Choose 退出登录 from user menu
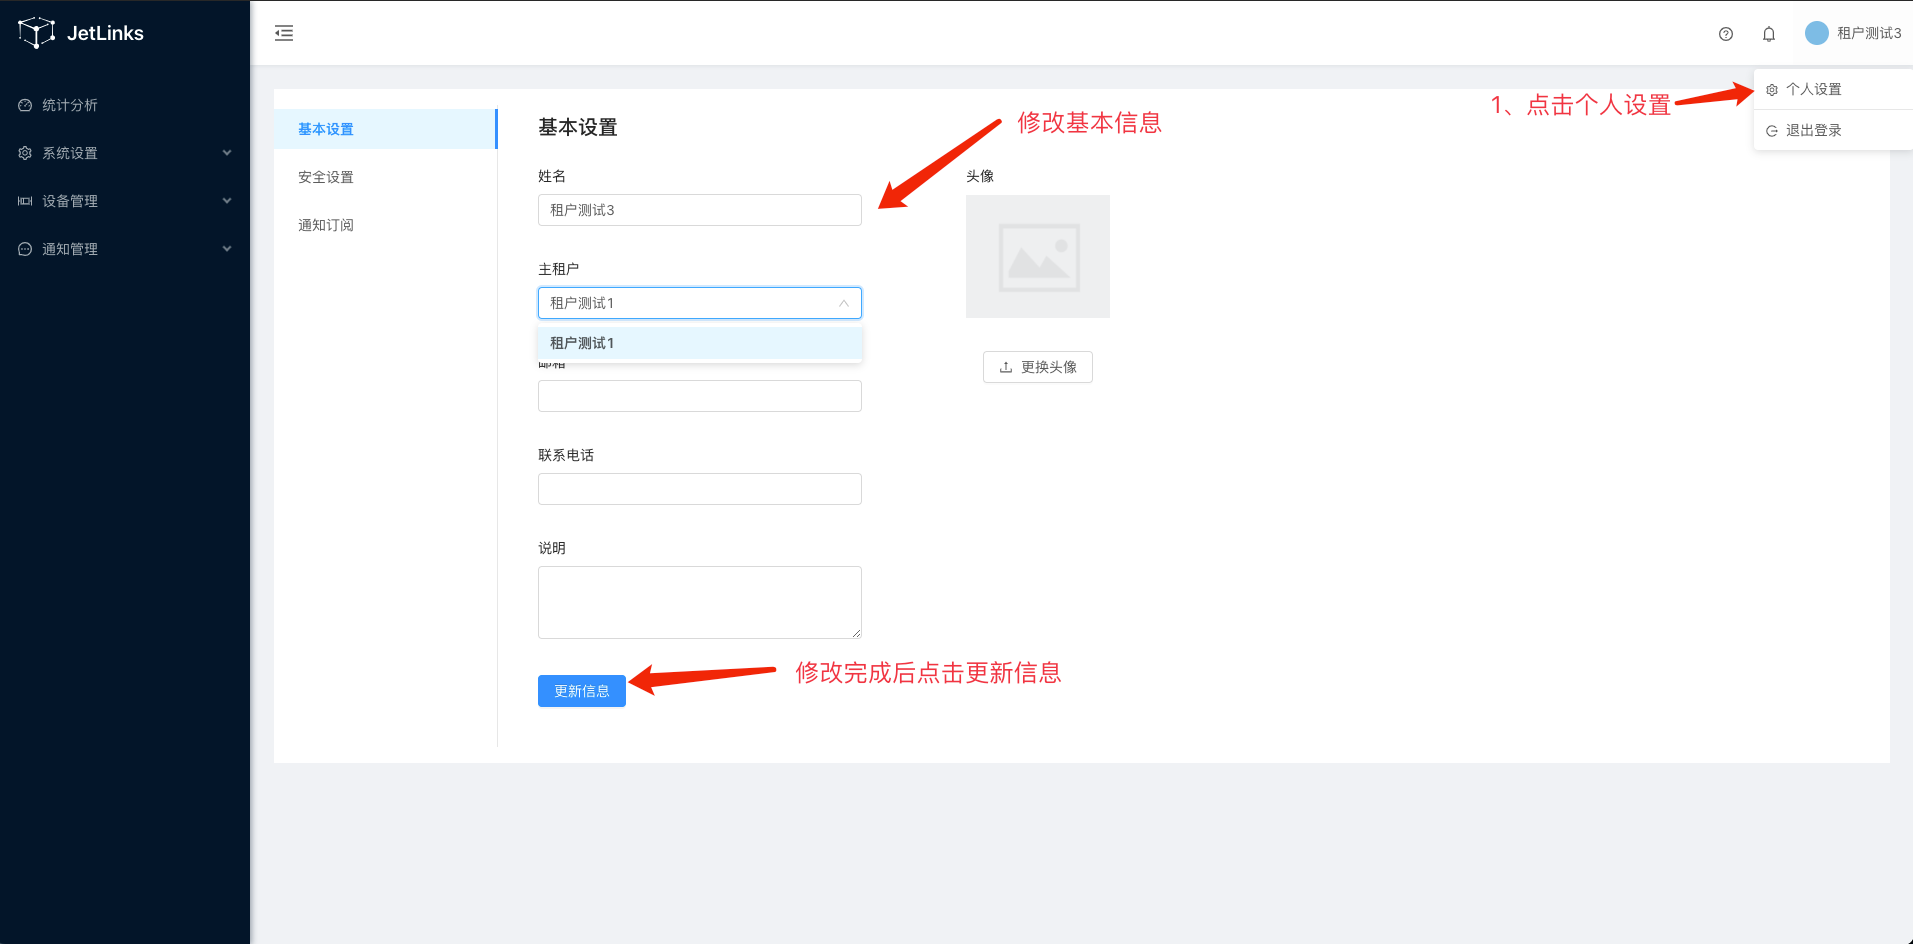This screenshot has width=1913, height=944. [1833, 130]
